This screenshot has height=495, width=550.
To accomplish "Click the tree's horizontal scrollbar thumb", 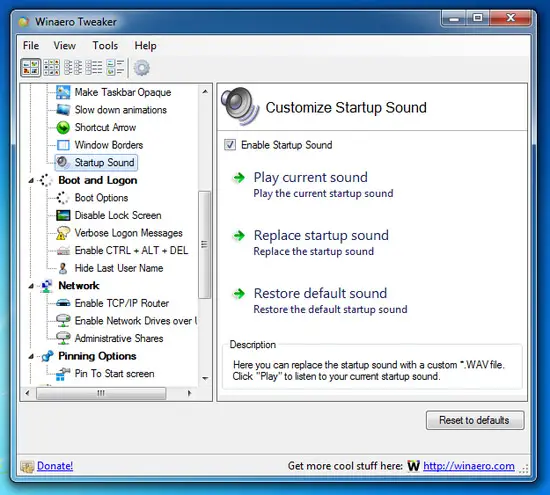I will [x=101, y=393].
